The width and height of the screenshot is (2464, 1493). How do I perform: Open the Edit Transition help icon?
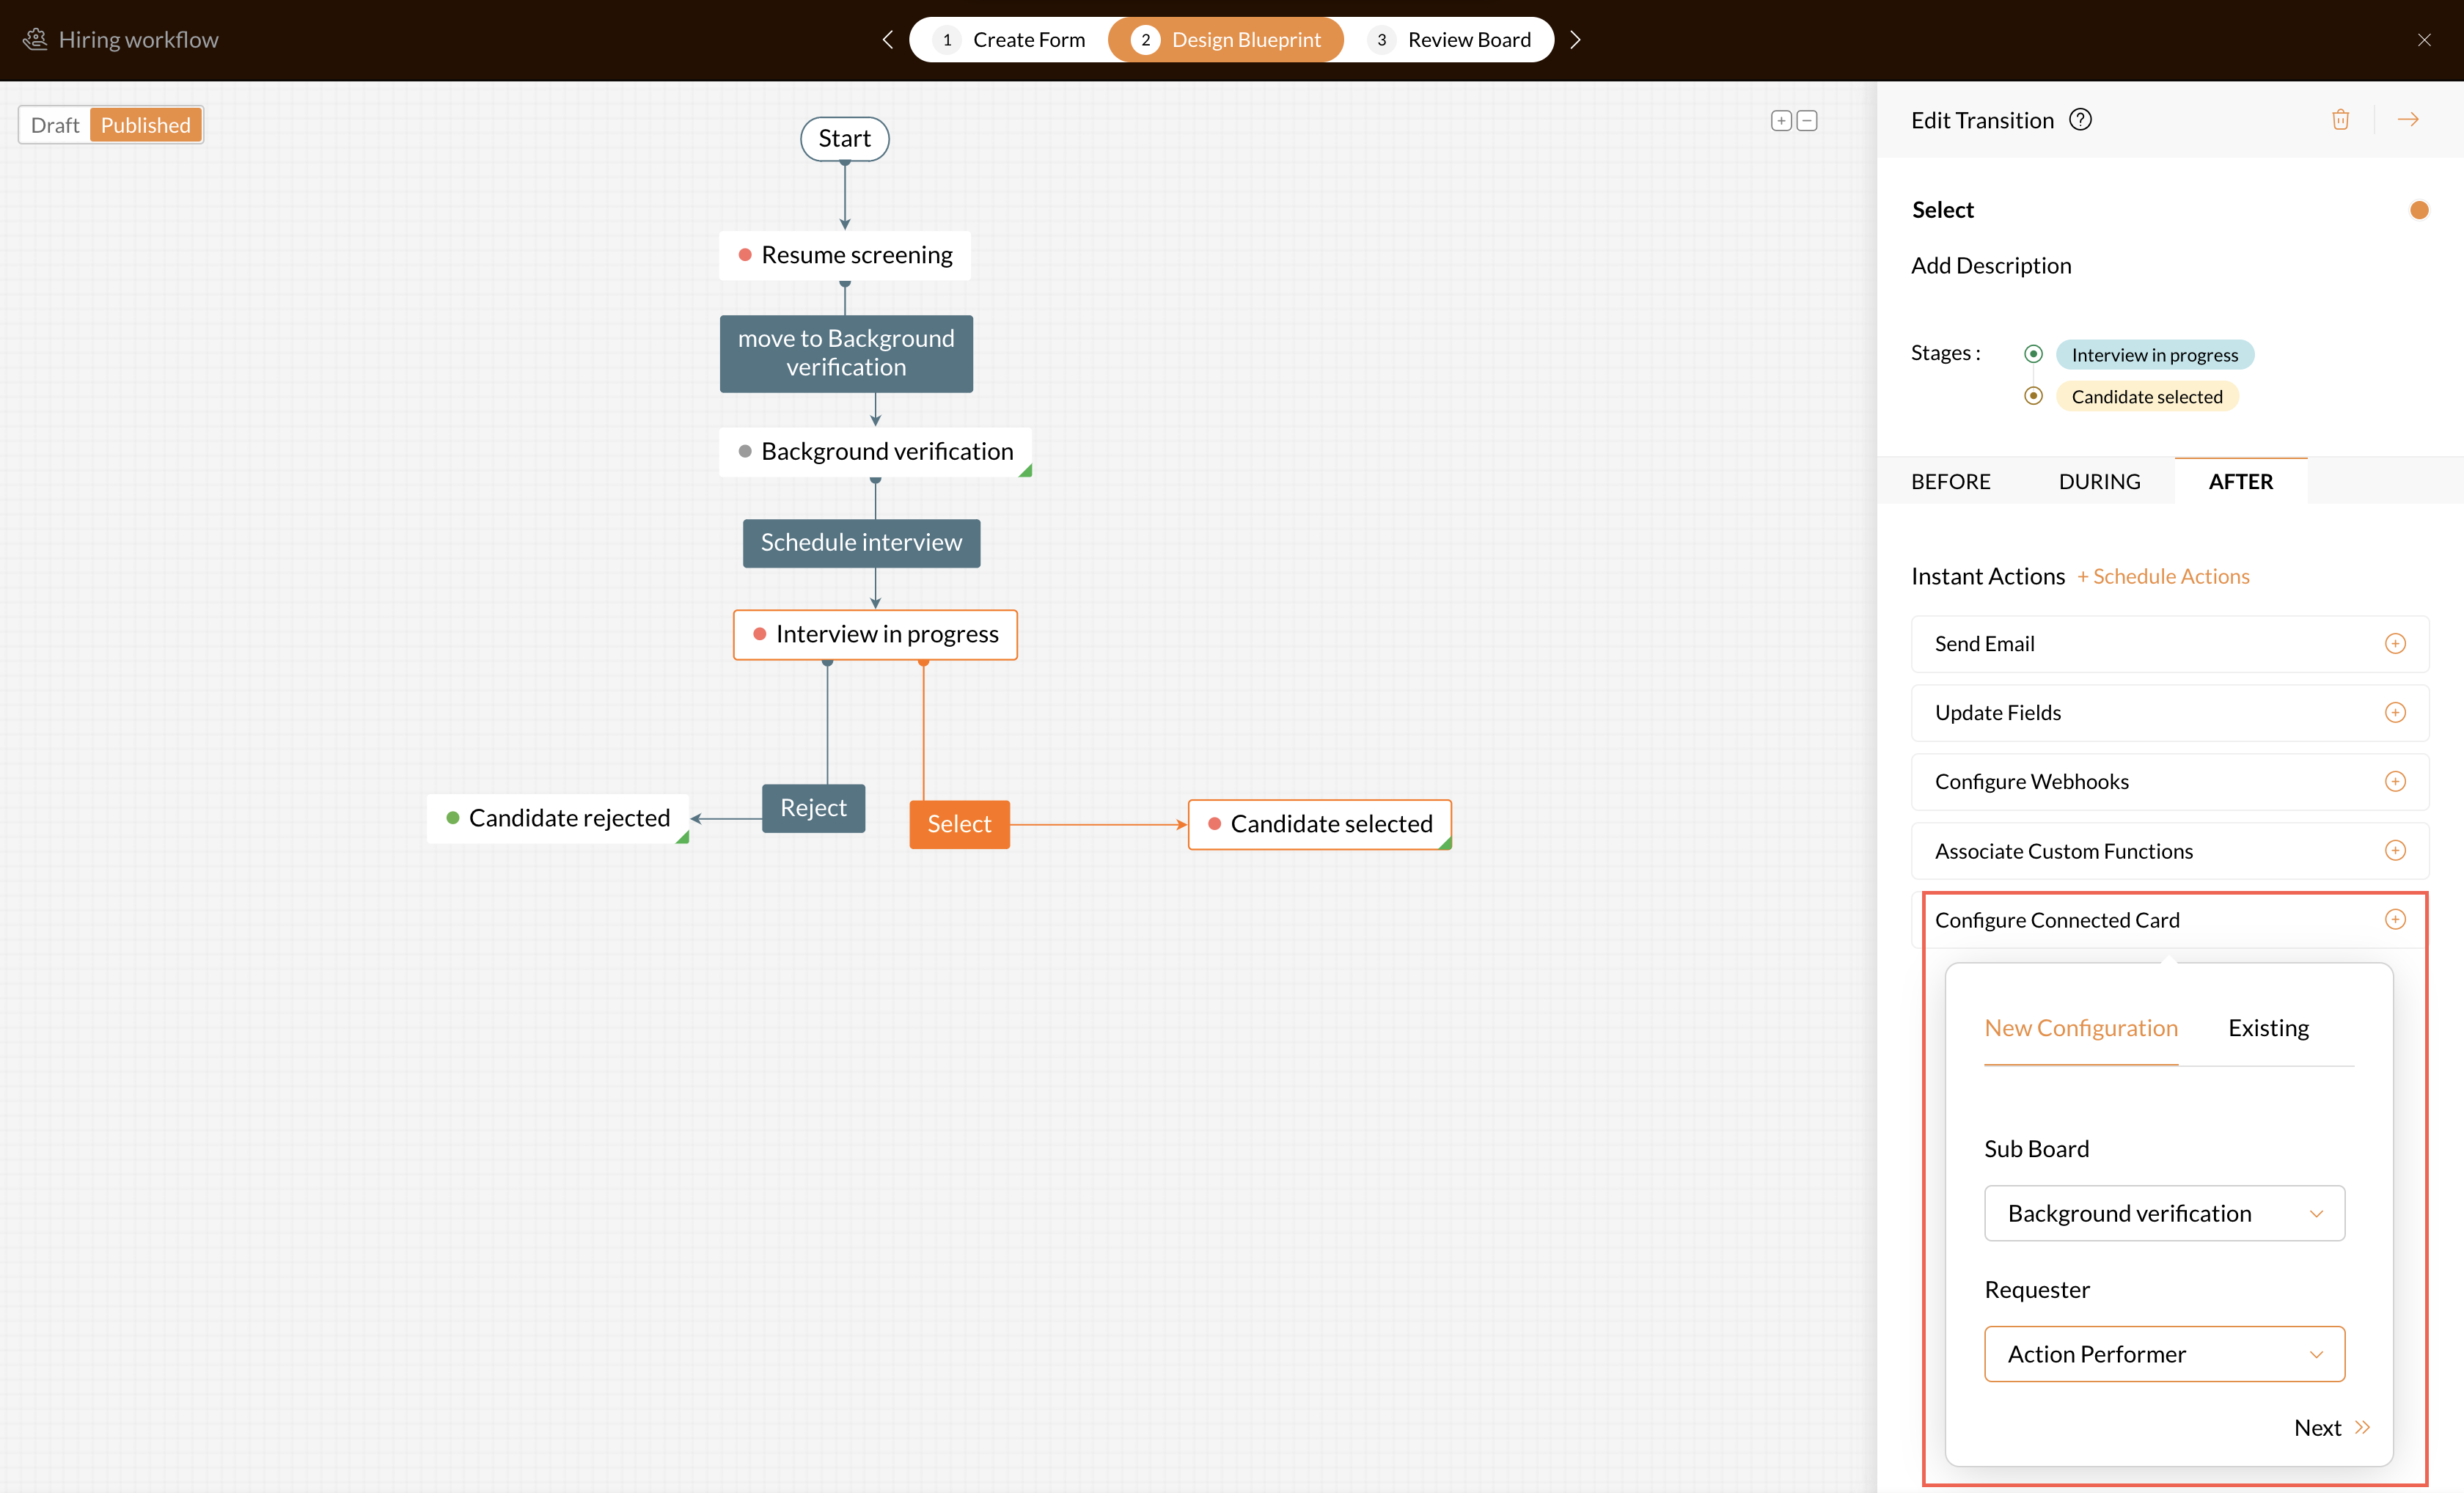point(2080,120)
